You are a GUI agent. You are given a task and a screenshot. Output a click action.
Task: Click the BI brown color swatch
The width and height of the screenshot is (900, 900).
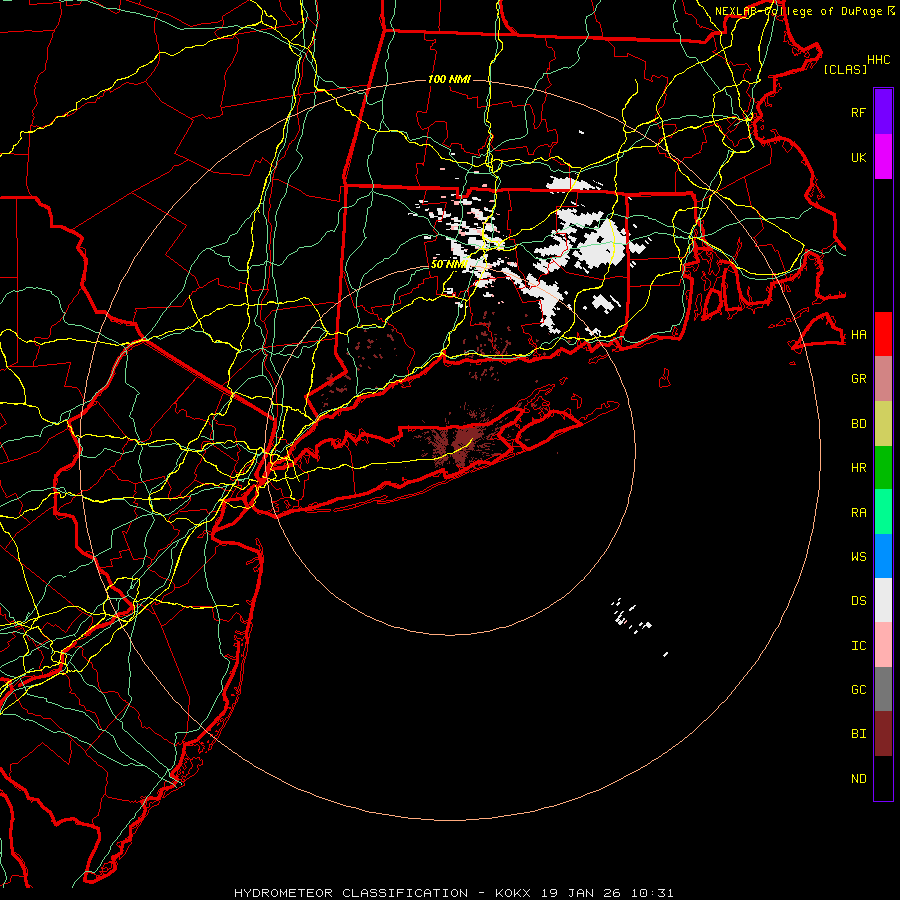click(x=883, y=734)
